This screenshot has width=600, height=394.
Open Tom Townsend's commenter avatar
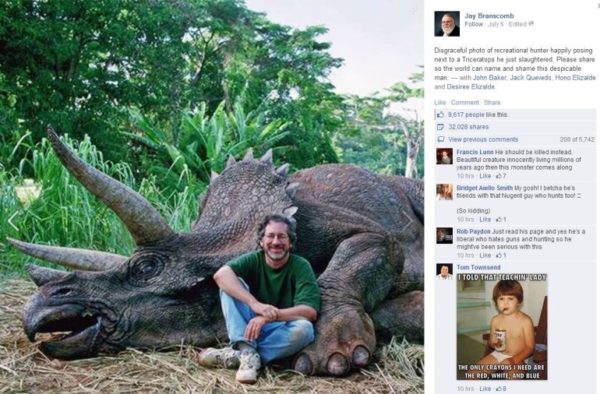click(x=444, y=272)
